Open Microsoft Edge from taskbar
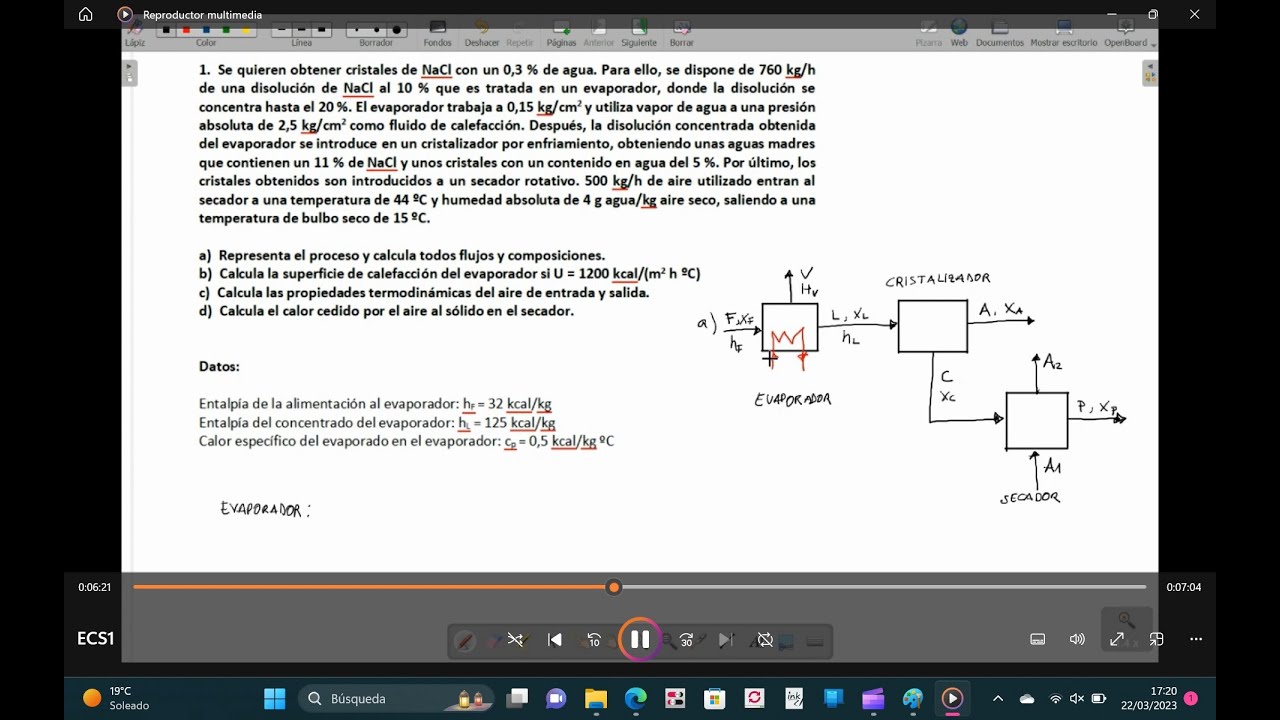Viewport: 1280px width, 720px height. (636, 698)
